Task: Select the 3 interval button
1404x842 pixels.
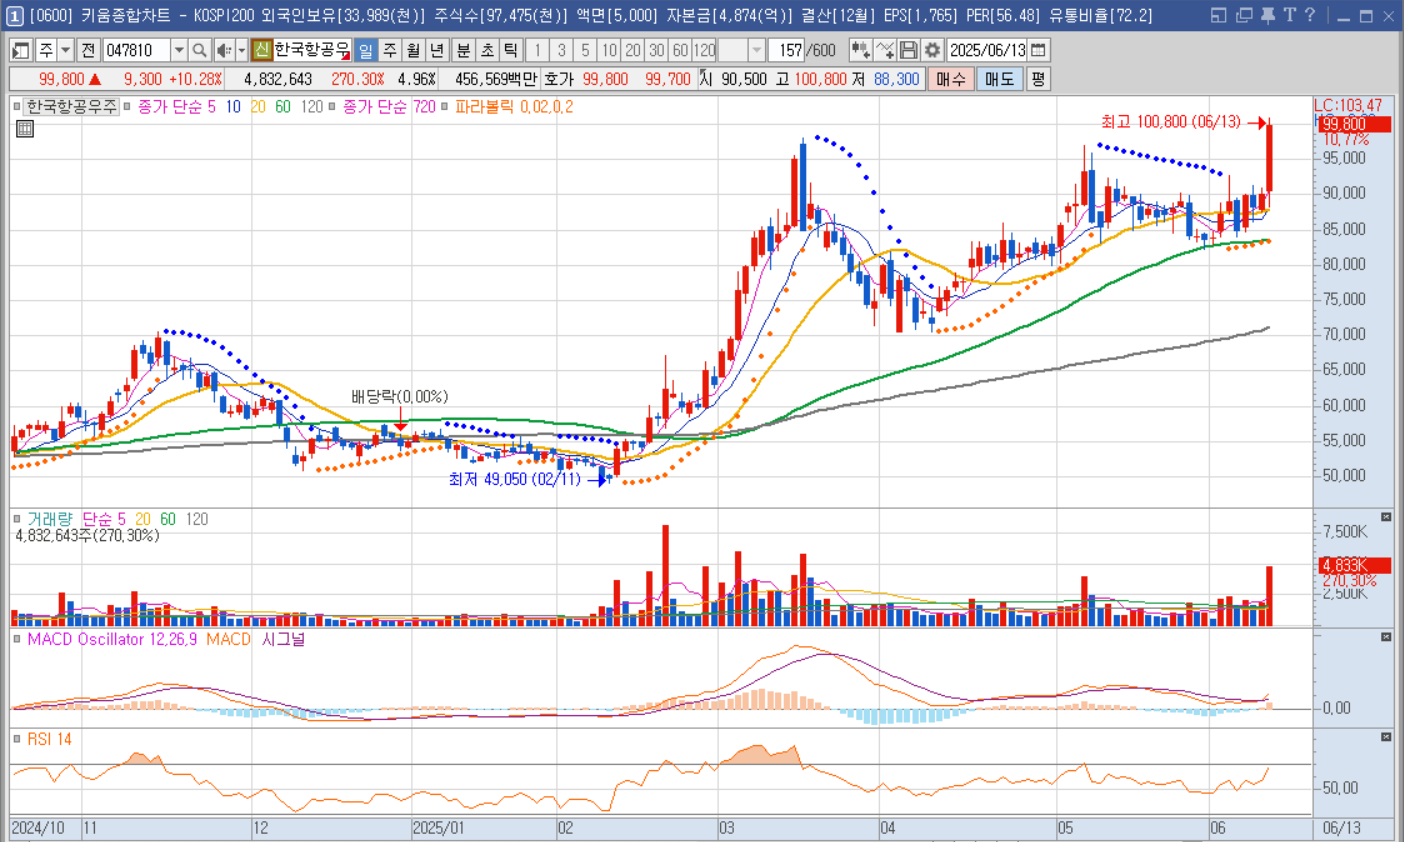Action: (x=561, y=50)
